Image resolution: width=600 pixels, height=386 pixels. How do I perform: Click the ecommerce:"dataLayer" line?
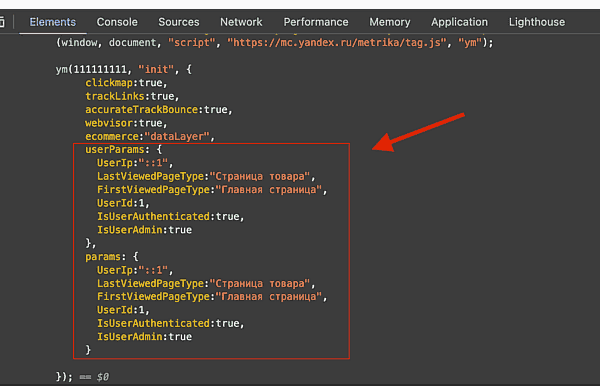[150, 137]
